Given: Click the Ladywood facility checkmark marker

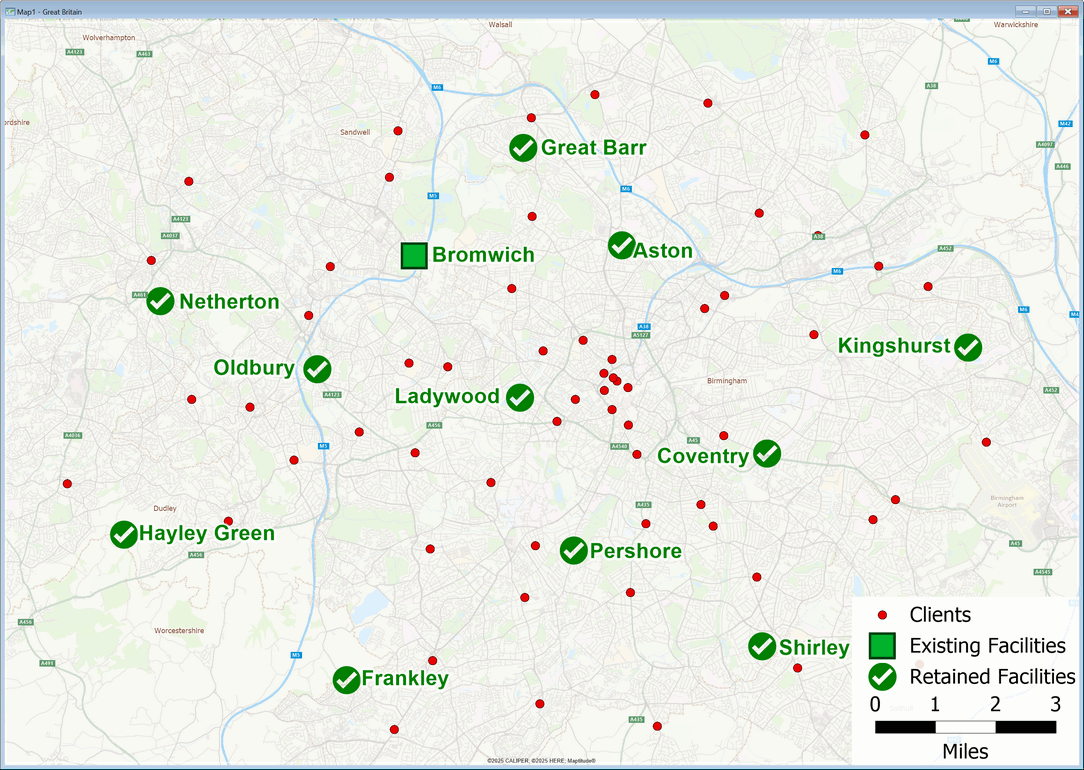Looking at the screenshot, I should pos(520,397).
